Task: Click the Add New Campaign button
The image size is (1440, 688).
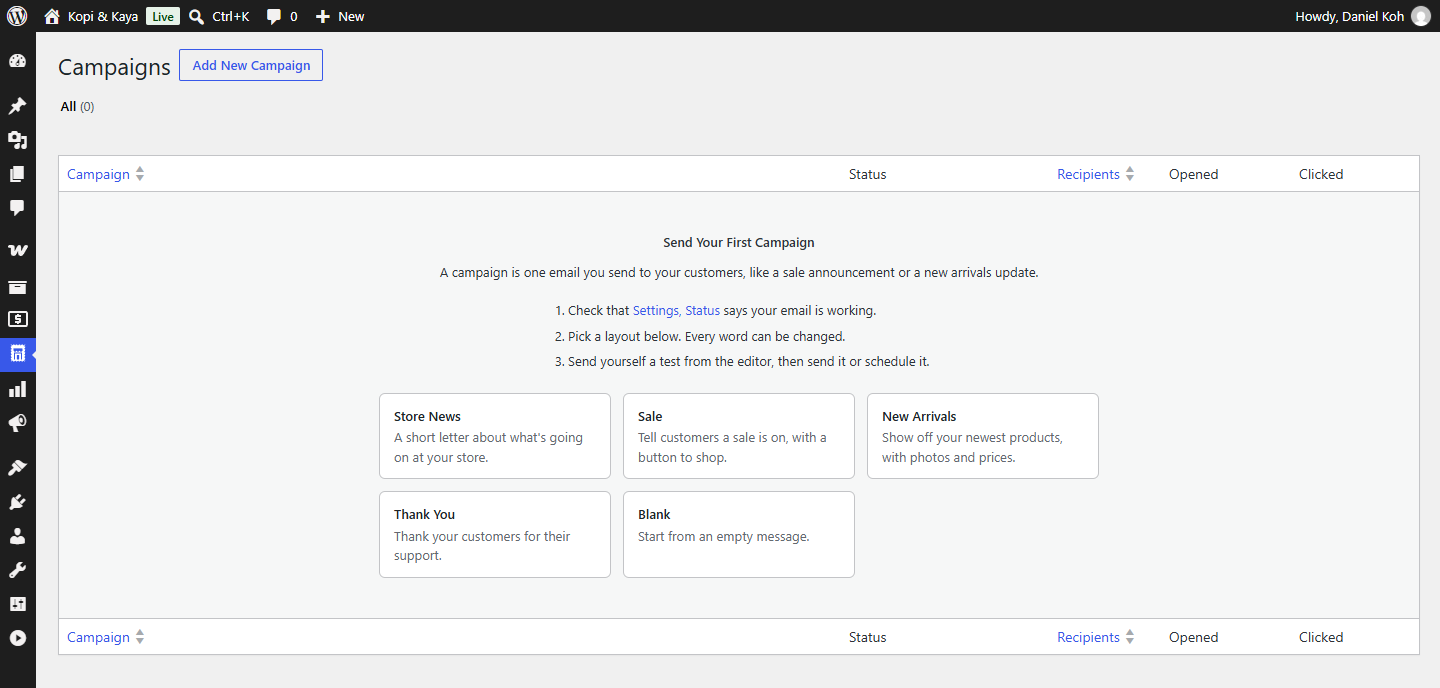Action: tap(251, 65)
